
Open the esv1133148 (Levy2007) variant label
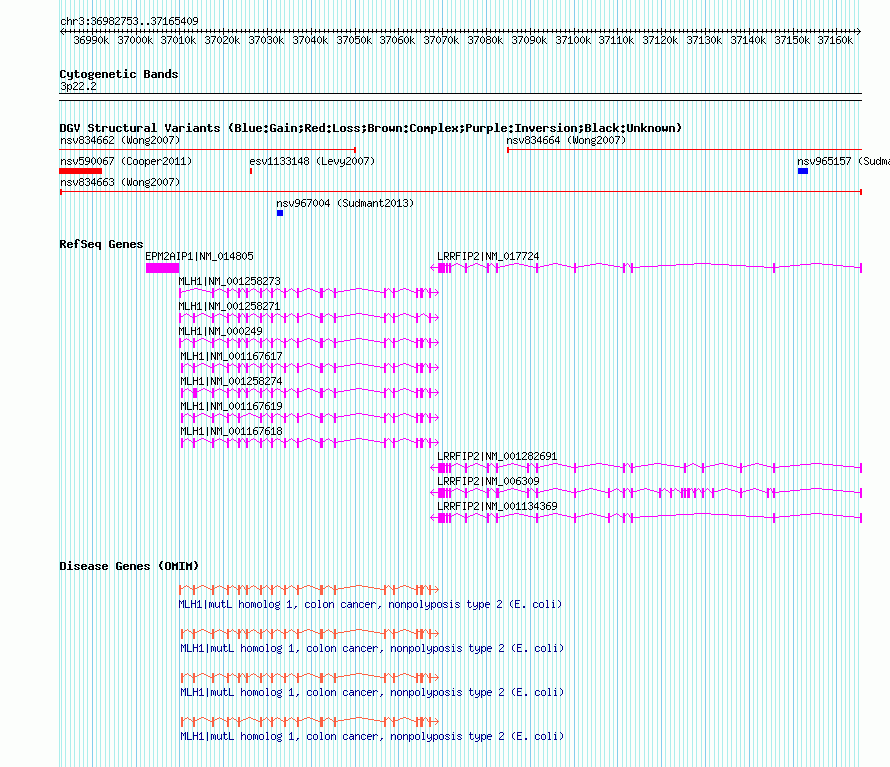coord(312,161)
